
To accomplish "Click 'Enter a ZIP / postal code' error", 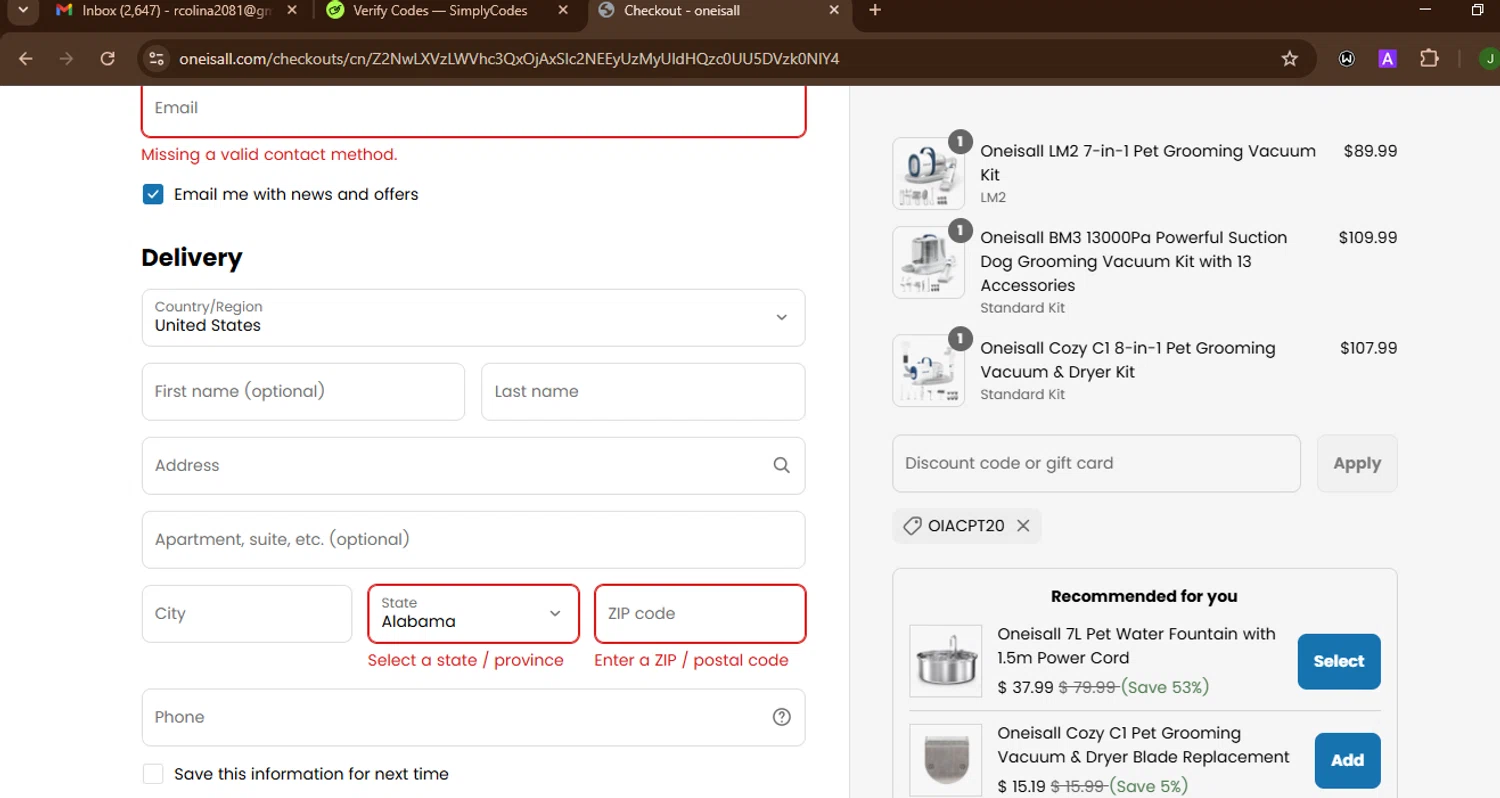I will pos(691,660).
